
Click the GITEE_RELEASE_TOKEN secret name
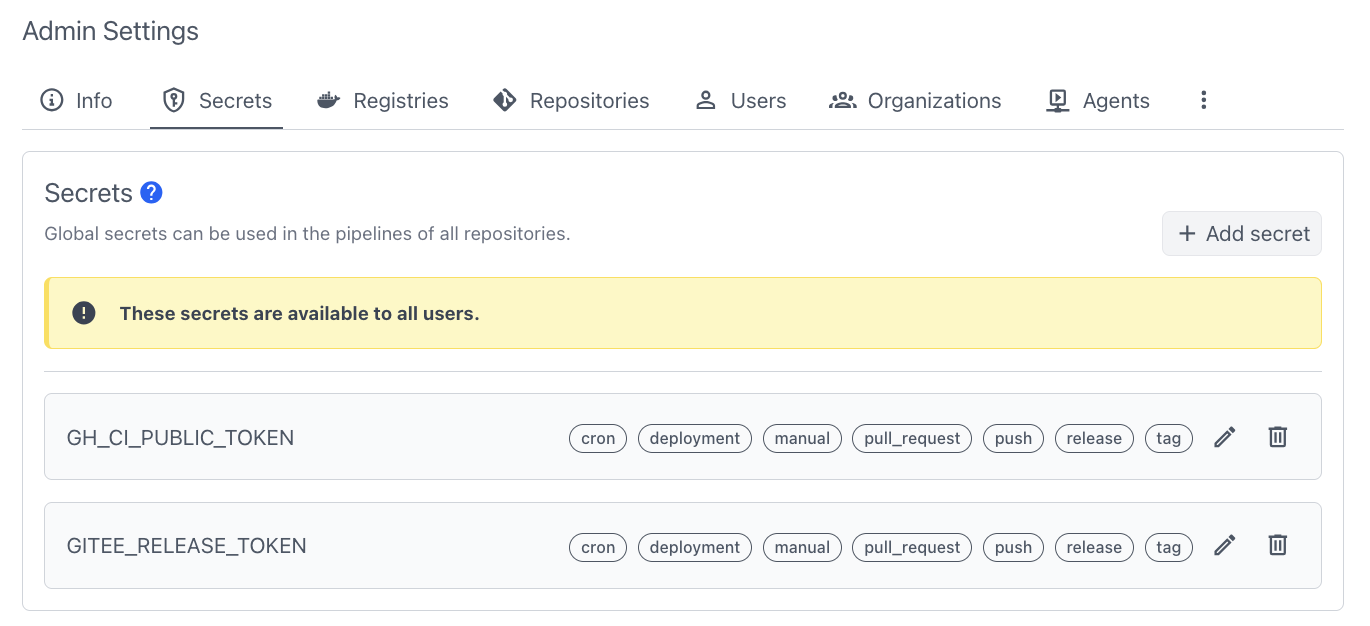[187, 546]
